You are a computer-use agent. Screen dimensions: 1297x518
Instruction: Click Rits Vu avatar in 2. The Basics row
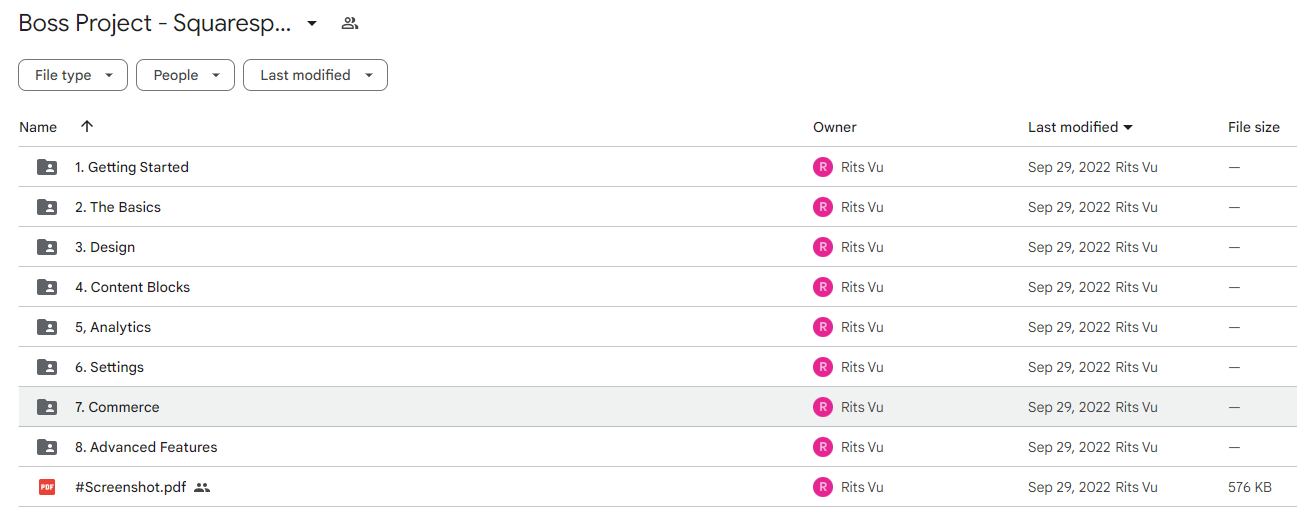click(x=823, y=207)
